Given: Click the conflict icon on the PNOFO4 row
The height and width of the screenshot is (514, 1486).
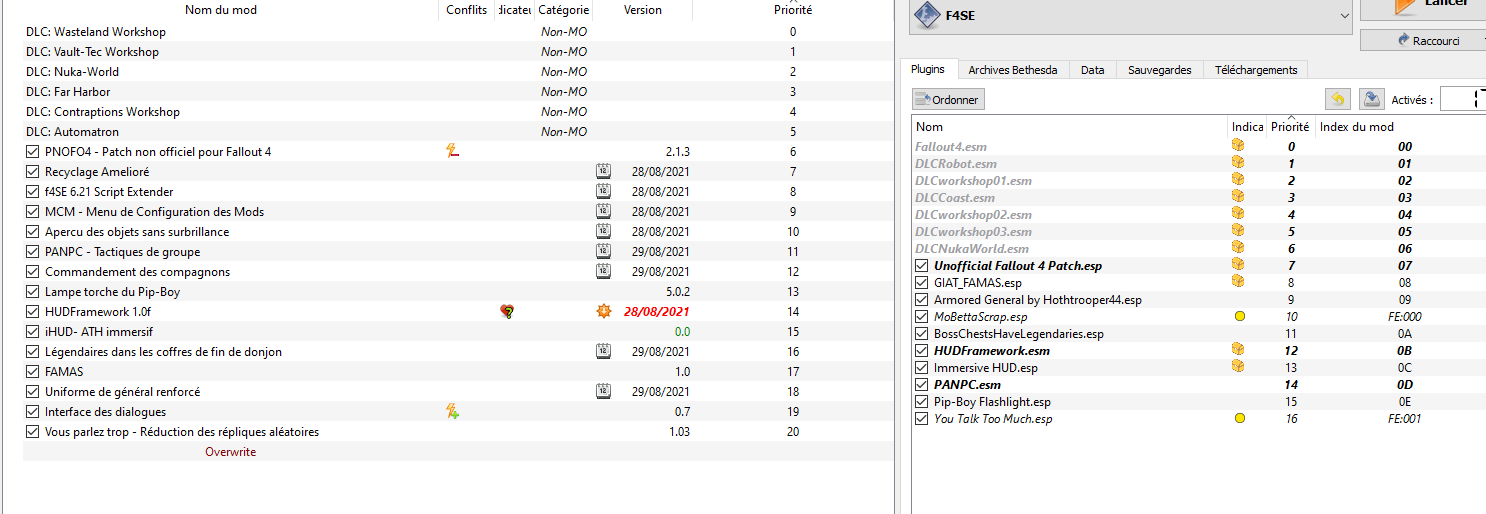Looking at the screenshot, I should pos(452,151).
